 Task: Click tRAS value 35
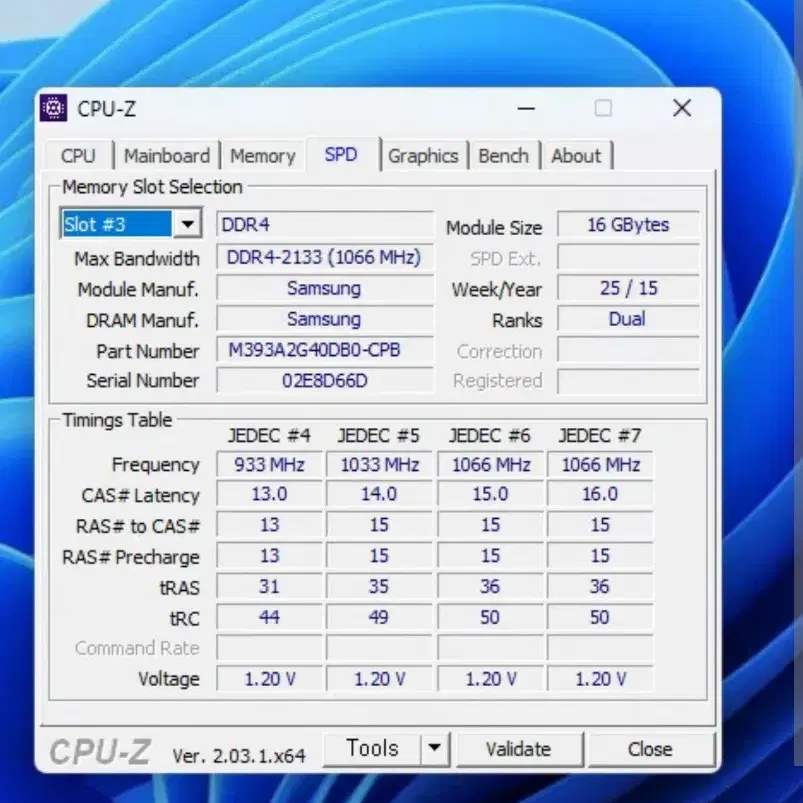[x=379, y=586]
